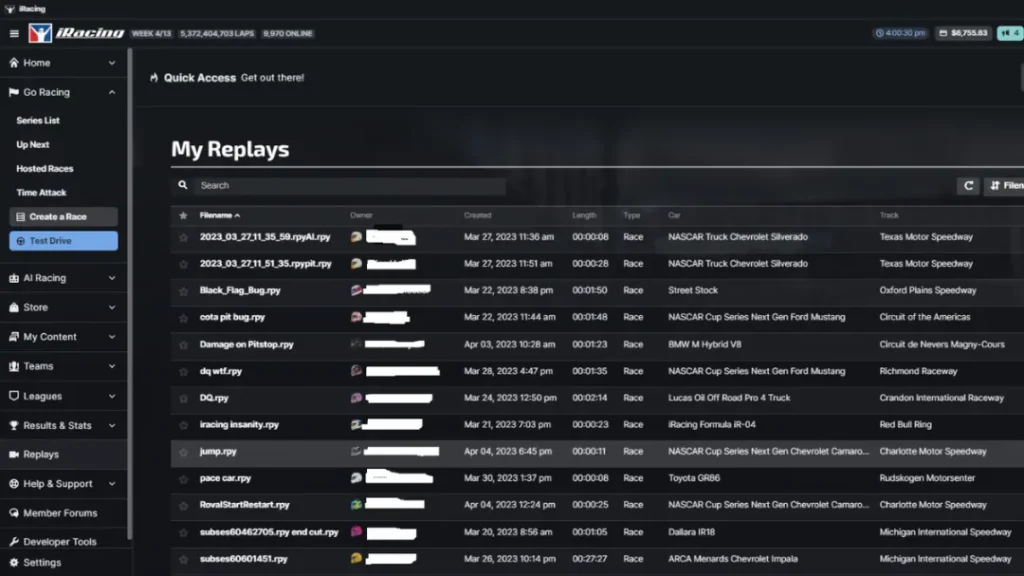Screen dimensions: 1024x576
Task: Favorite the pace car.rpy replay
Action: [x=183, y=479]
